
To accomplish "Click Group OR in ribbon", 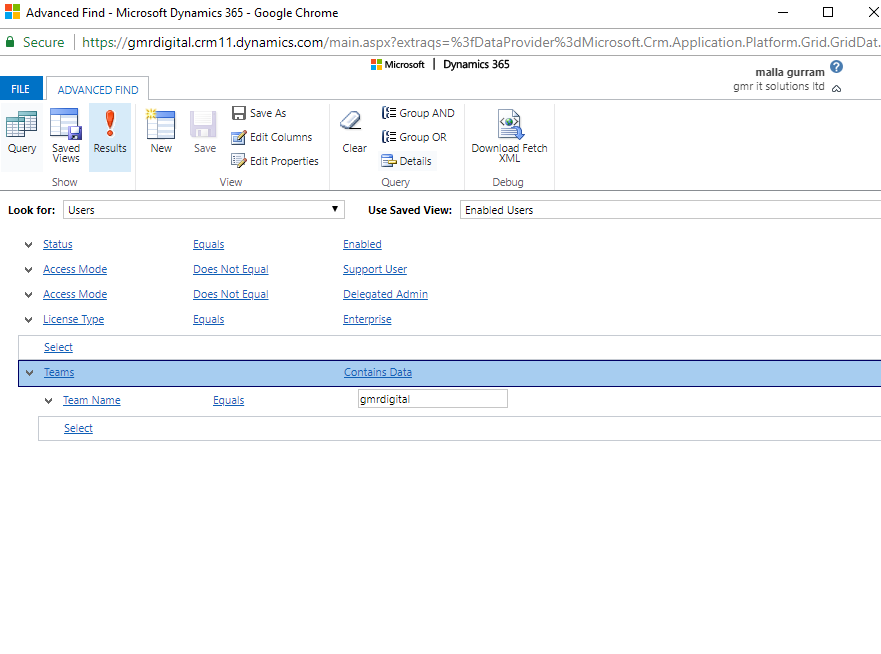I will coord(414,137).
